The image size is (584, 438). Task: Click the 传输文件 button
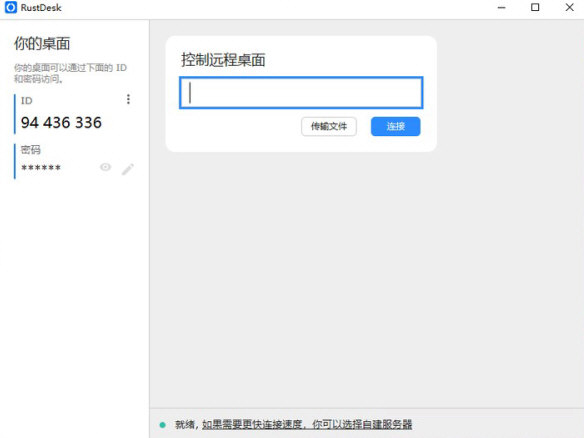[x=329, y=127]
